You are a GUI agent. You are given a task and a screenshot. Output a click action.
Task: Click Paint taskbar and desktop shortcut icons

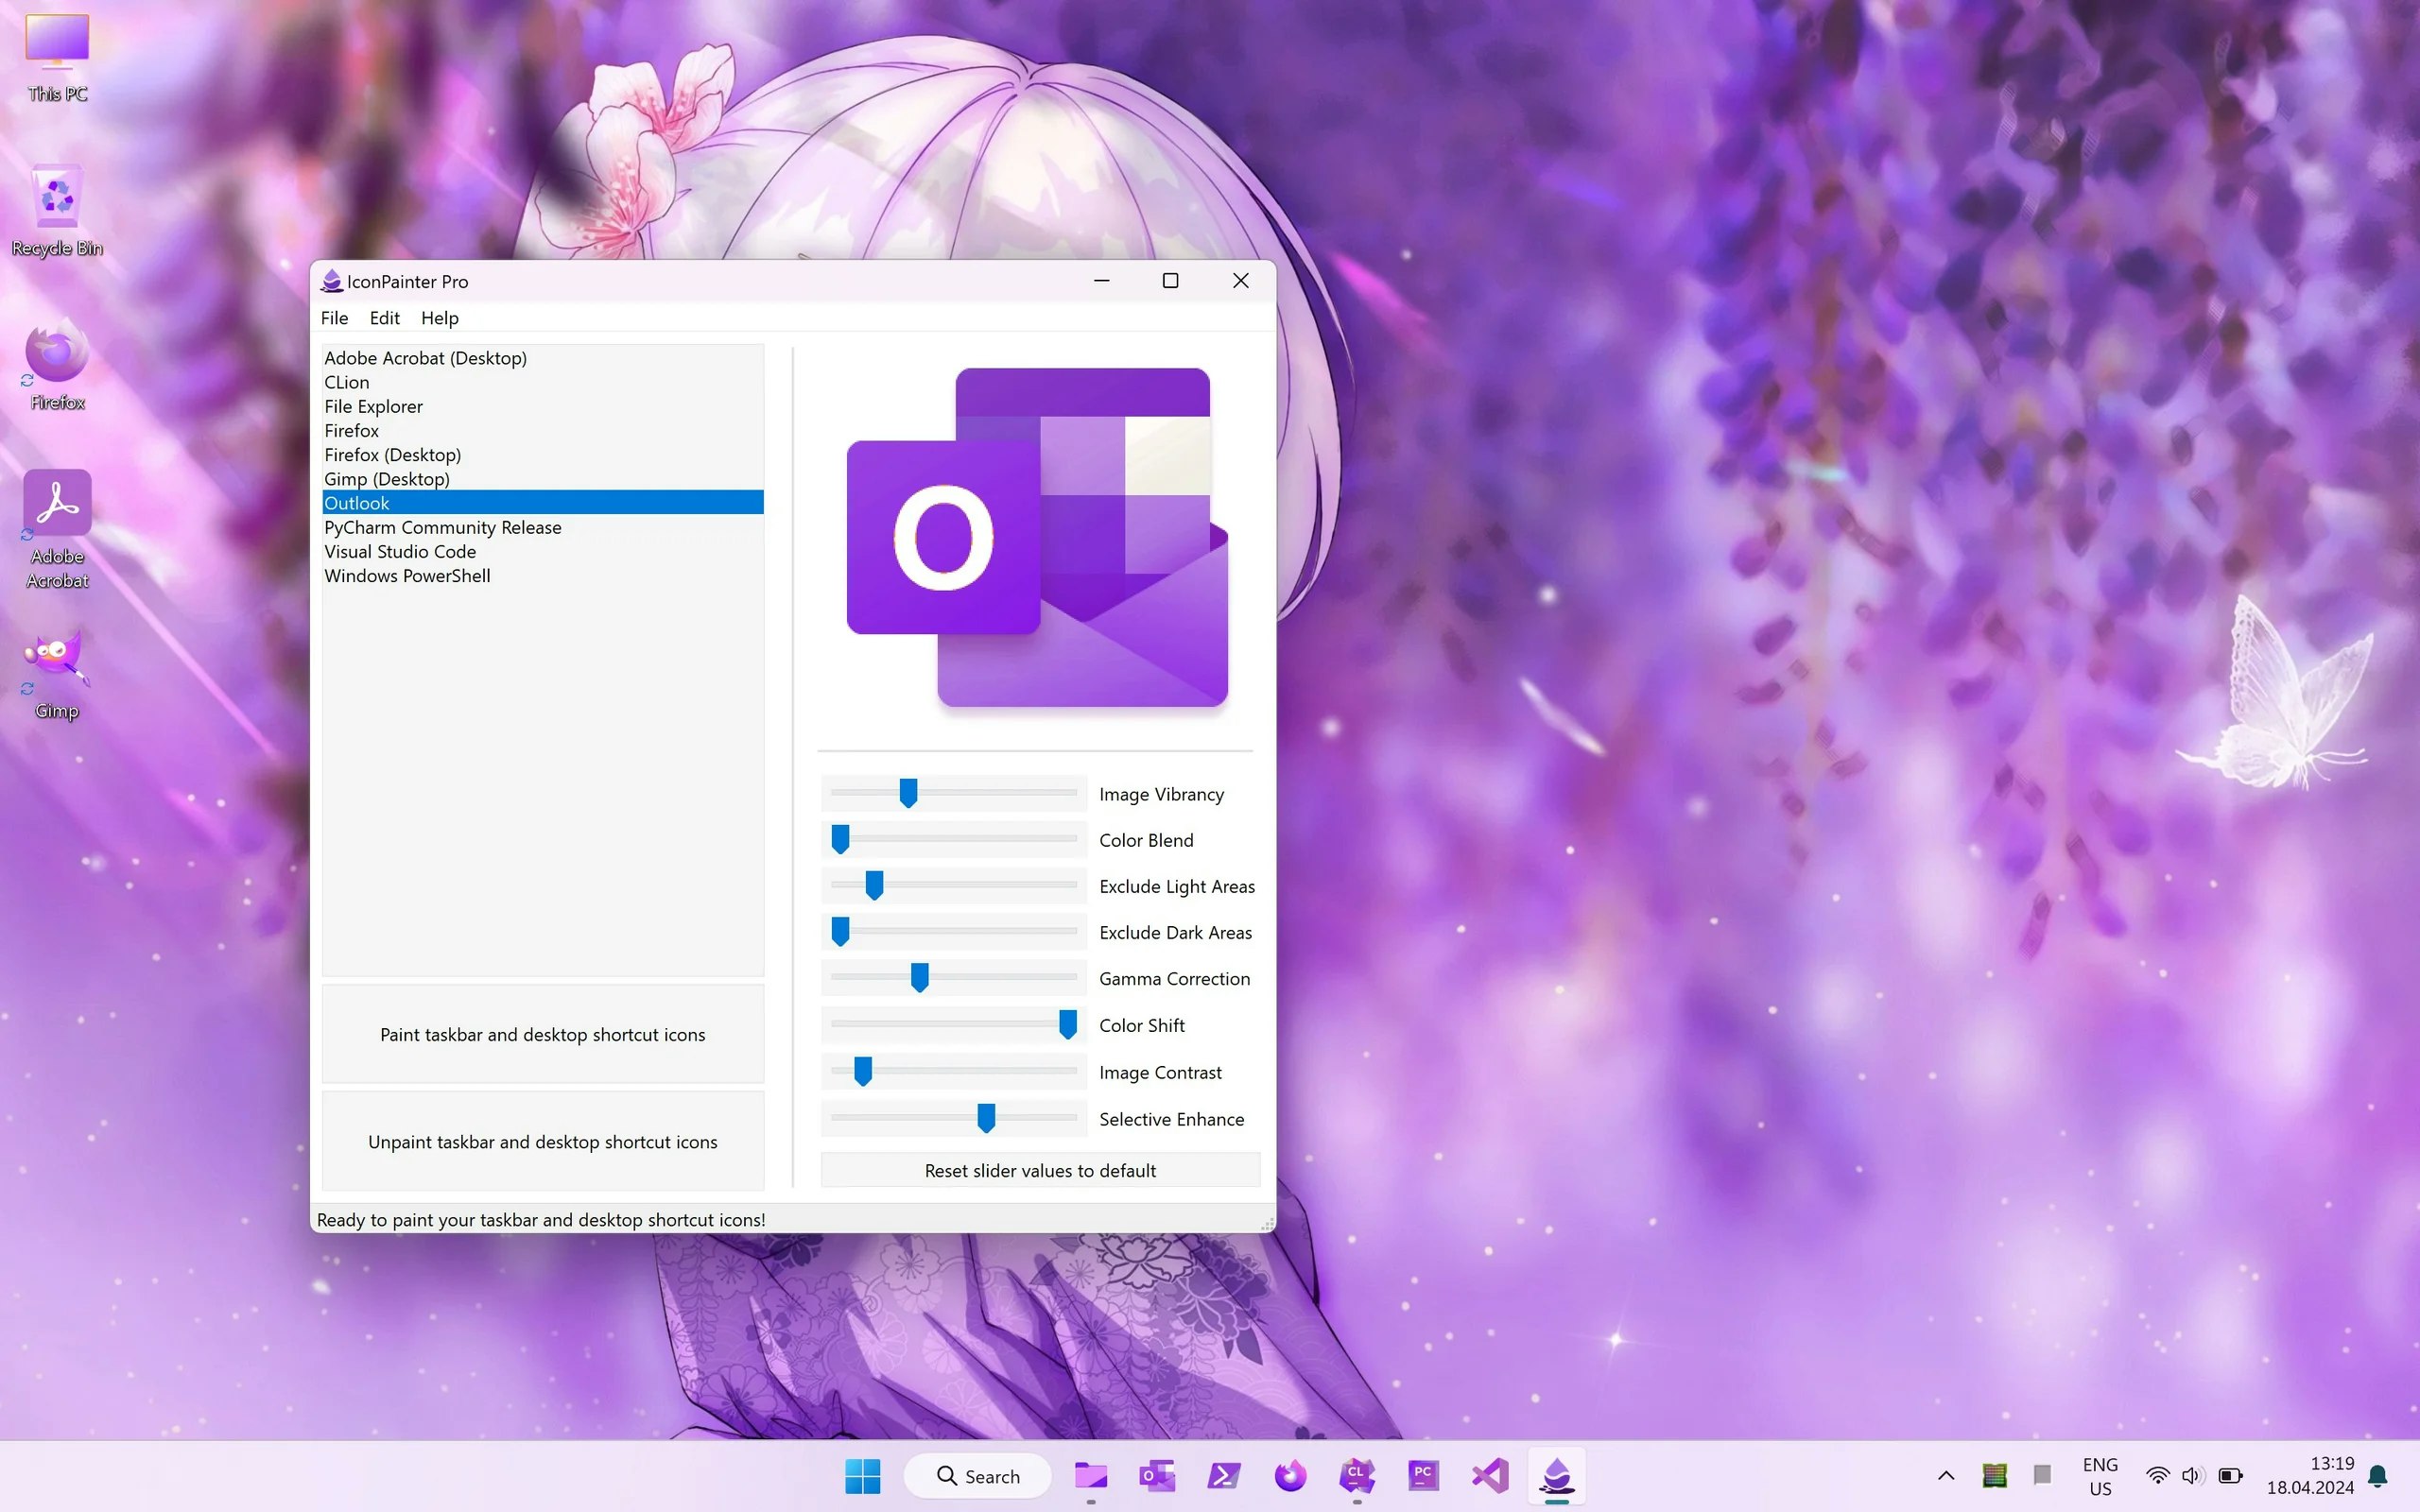click(x=543, y=1034)
